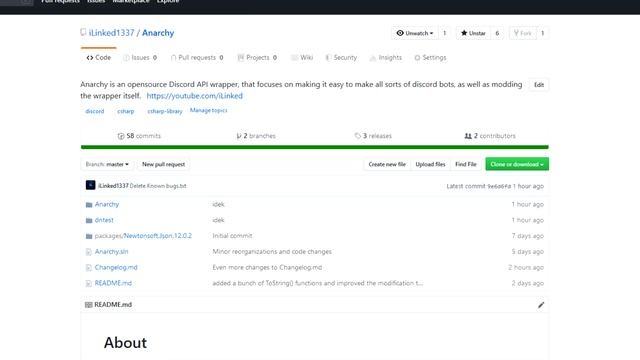640x360 pixels.
Task: Click New pull request
Action: (x=163, y=164)
